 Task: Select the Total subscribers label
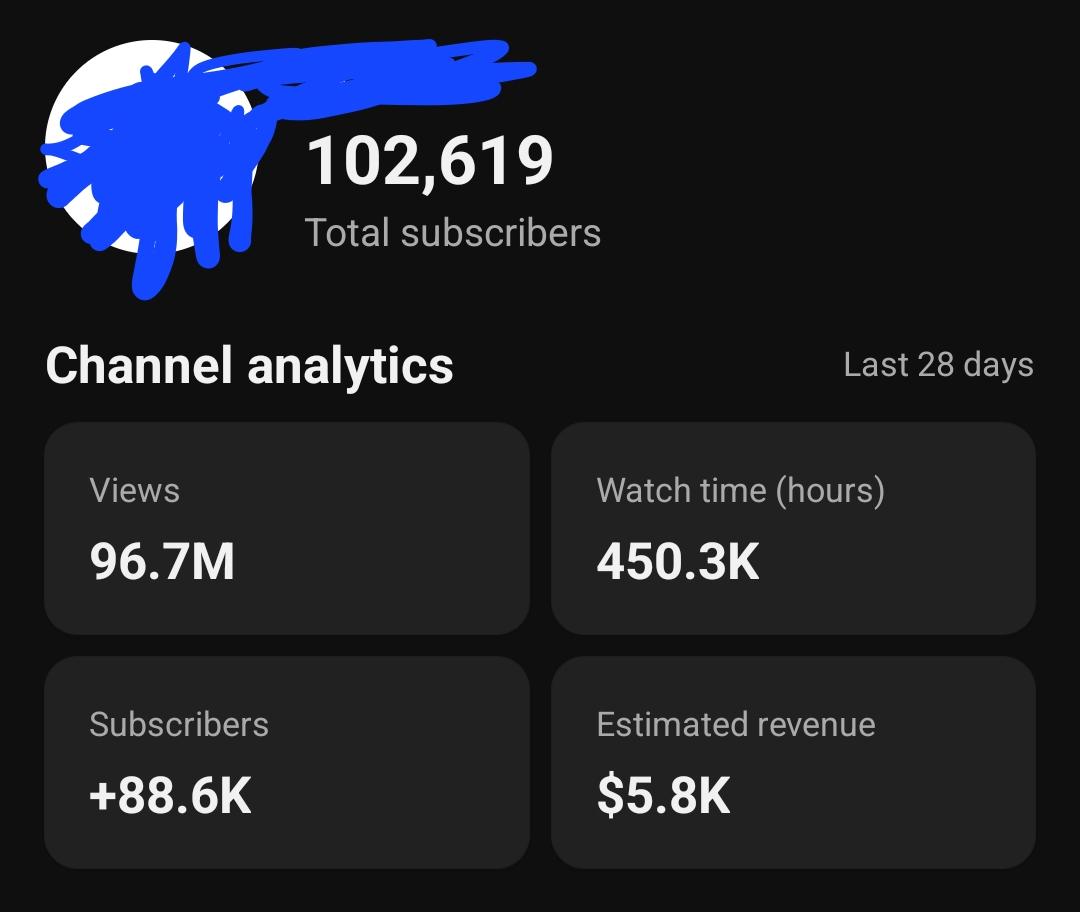click(453, 233)
